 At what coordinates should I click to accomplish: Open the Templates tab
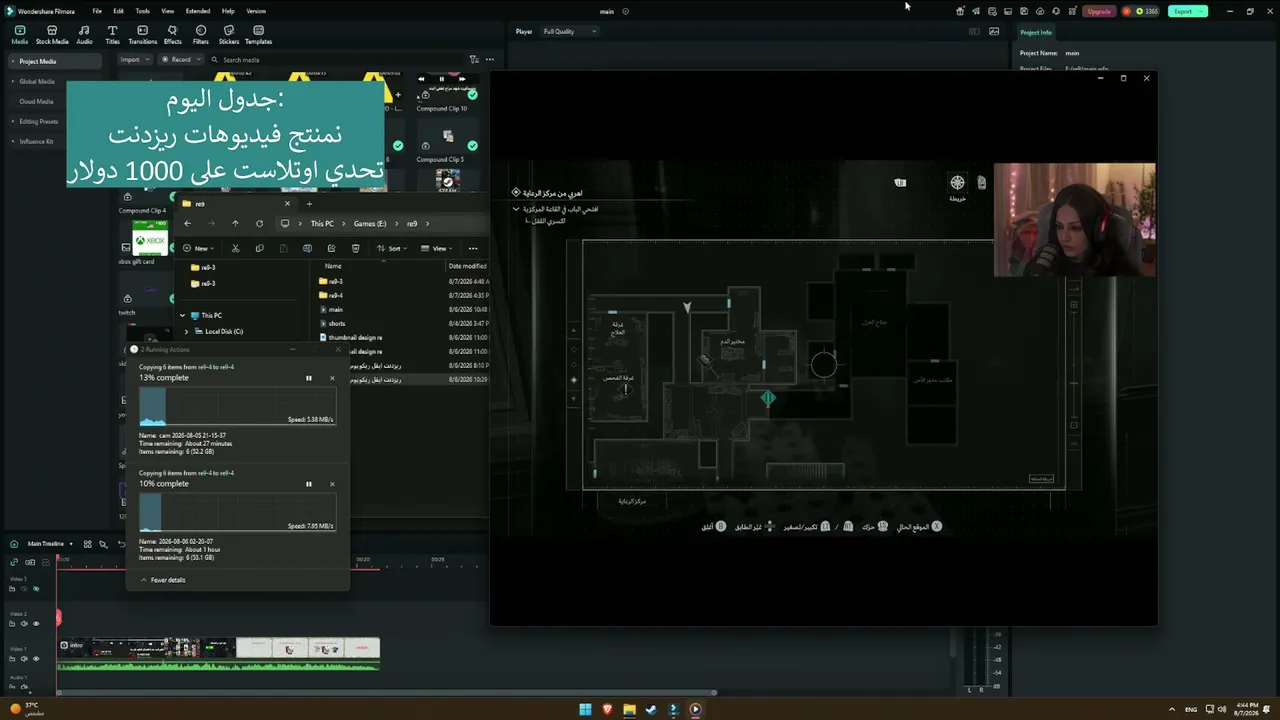pyautogui.click(x=258, y=35)
